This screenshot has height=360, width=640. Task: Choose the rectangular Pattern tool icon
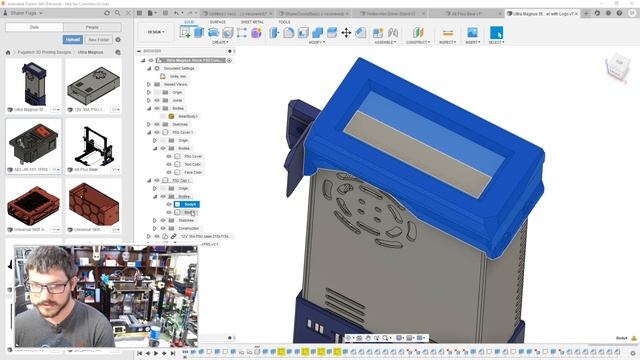coord(242,33)
